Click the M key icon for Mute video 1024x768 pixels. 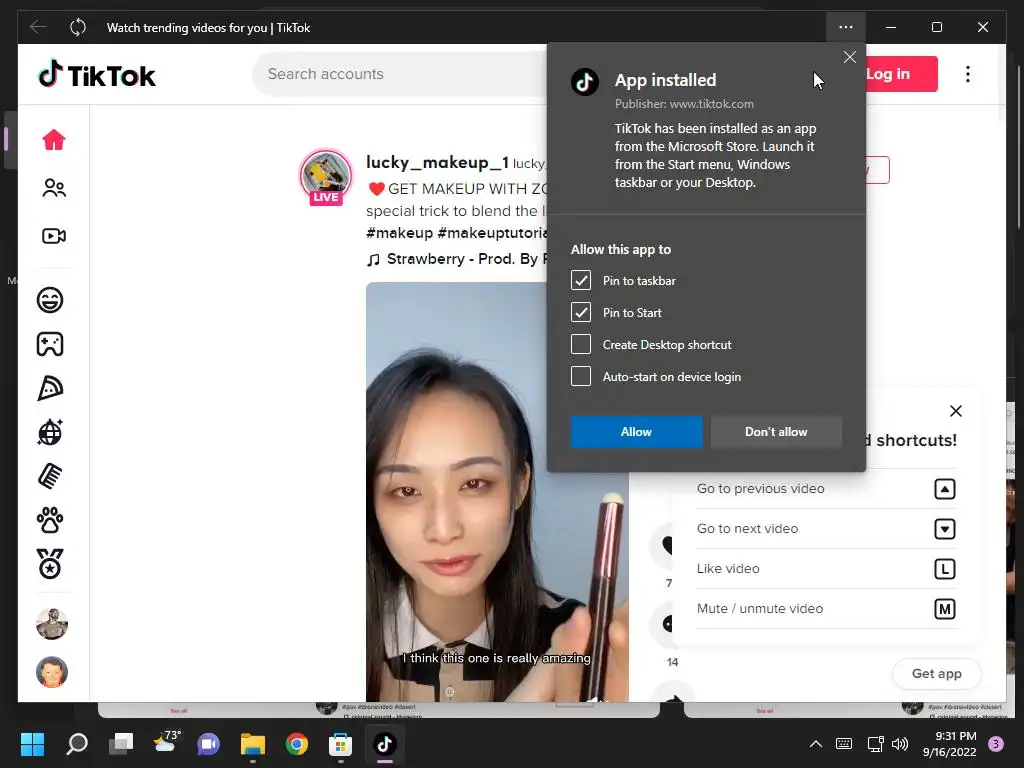tap(944, 609)
